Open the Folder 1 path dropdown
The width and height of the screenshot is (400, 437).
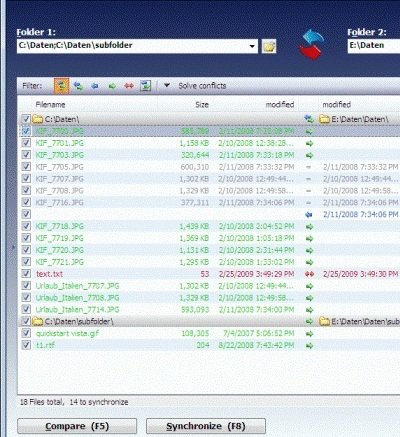click(x=252, y=46)
